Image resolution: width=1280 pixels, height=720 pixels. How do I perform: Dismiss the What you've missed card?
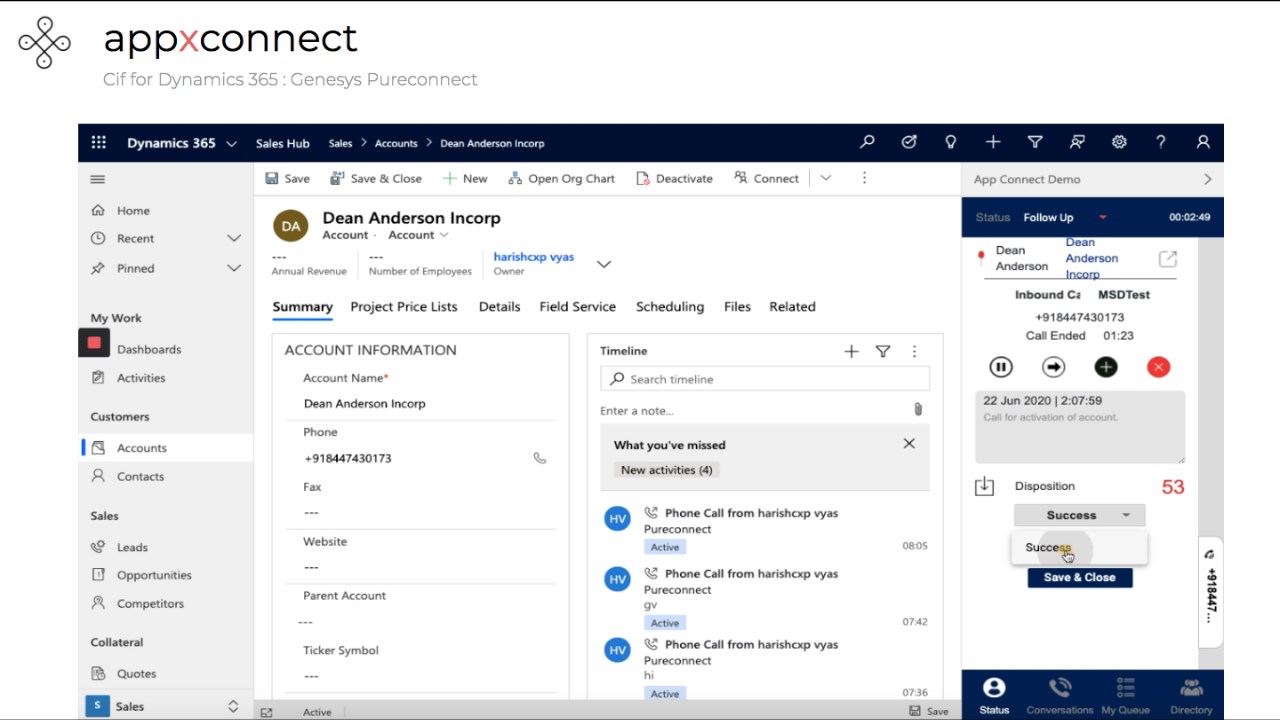pos(909,443)
